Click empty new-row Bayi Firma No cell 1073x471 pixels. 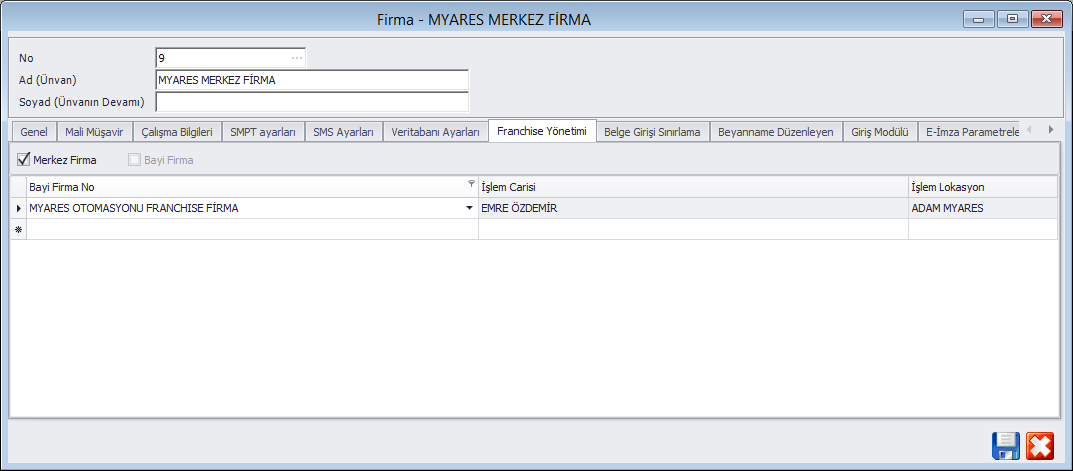coord(252,229)
